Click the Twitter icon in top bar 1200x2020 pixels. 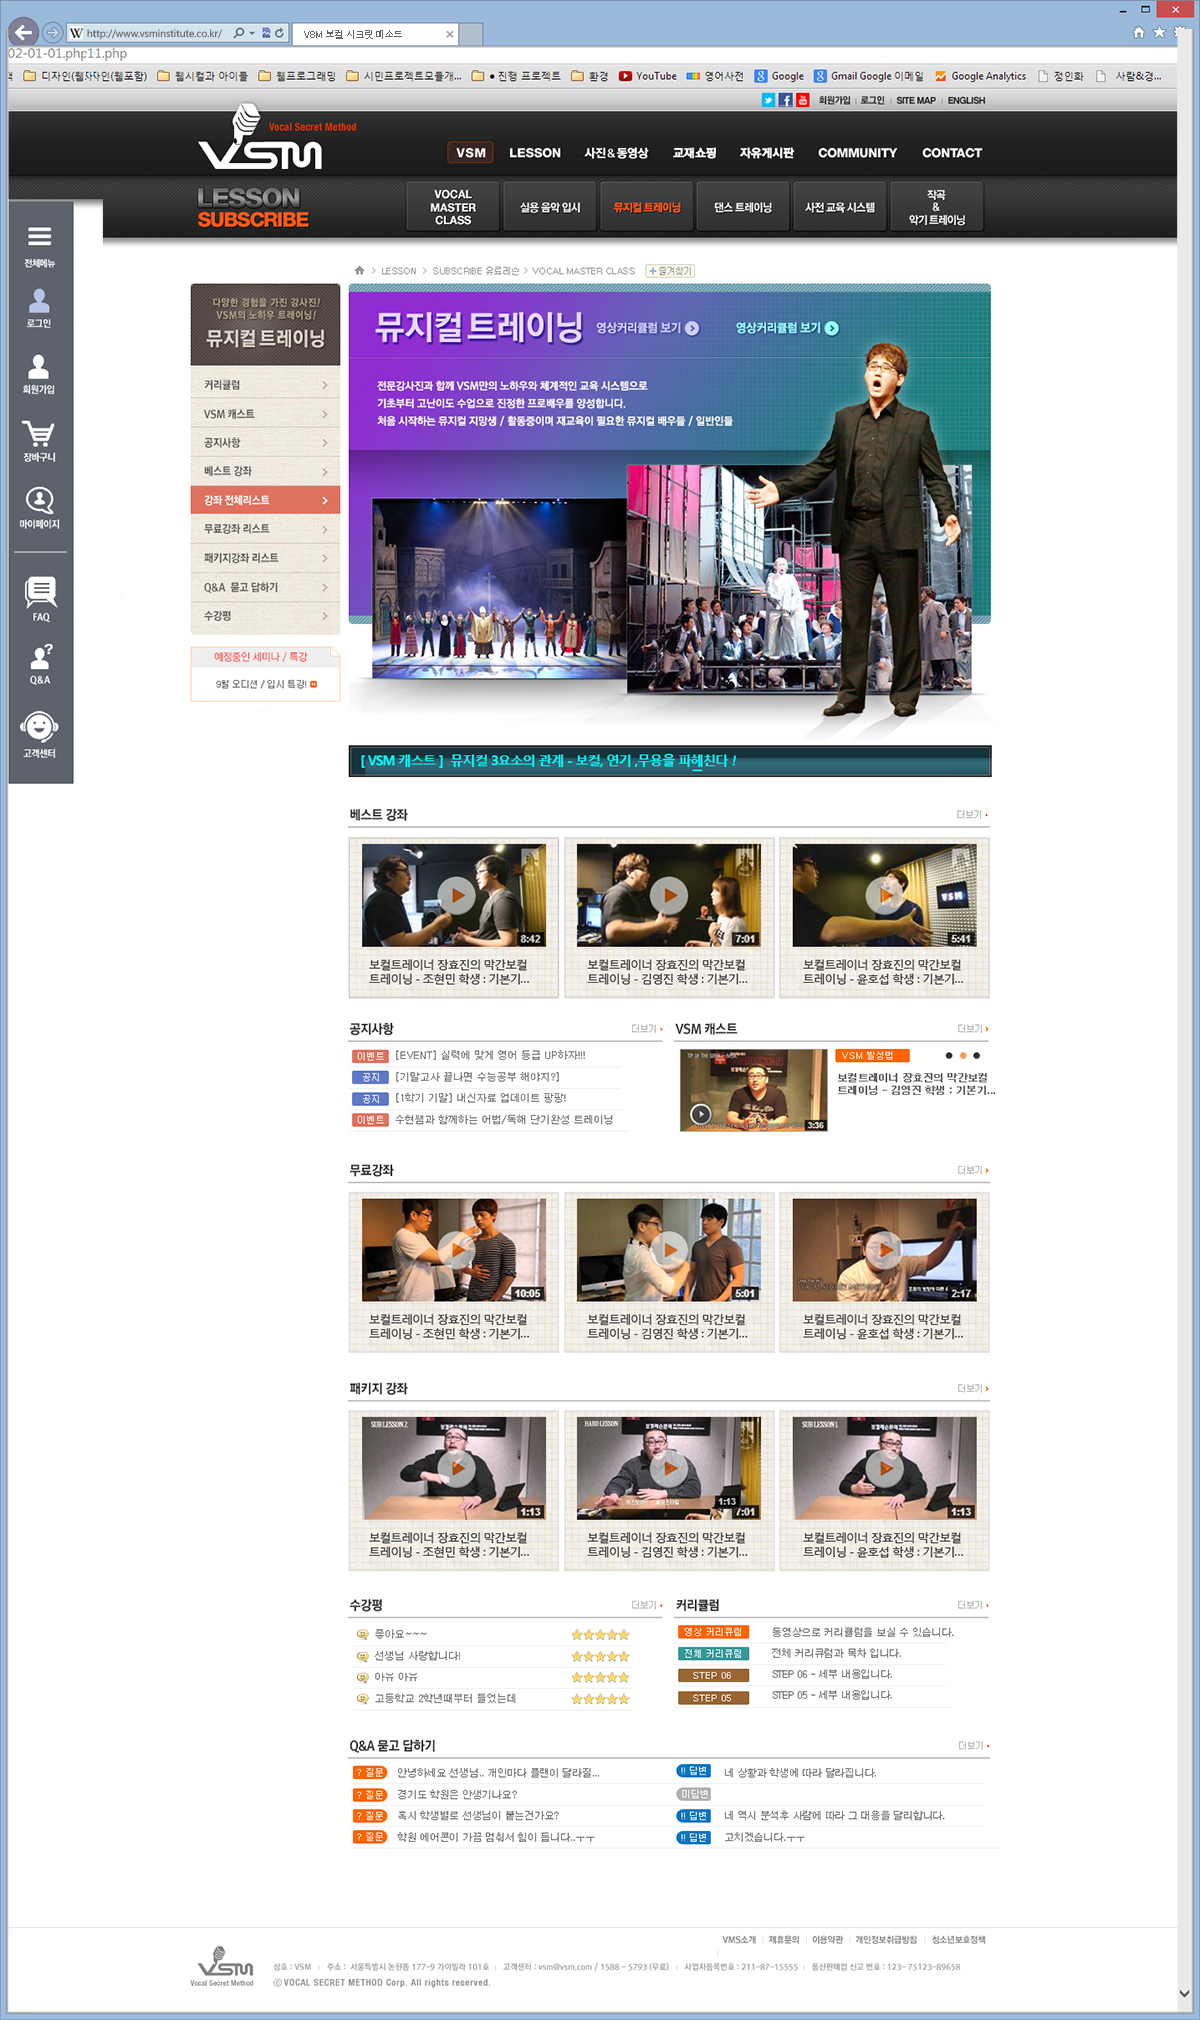click(768, 100)
